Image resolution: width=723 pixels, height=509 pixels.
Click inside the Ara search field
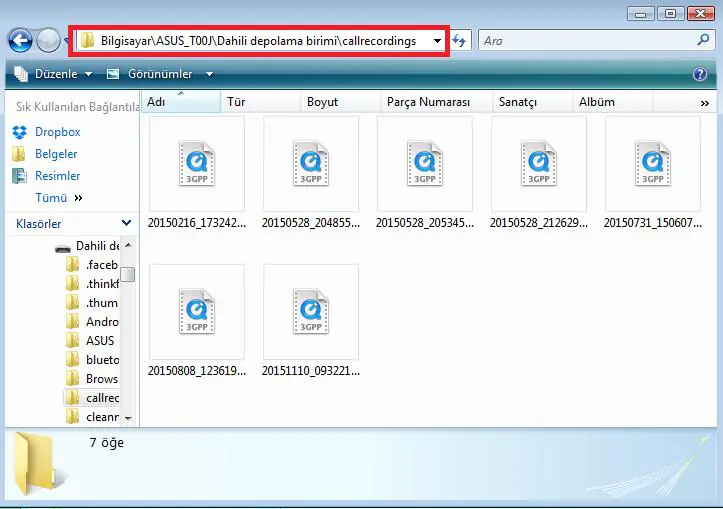585,41
